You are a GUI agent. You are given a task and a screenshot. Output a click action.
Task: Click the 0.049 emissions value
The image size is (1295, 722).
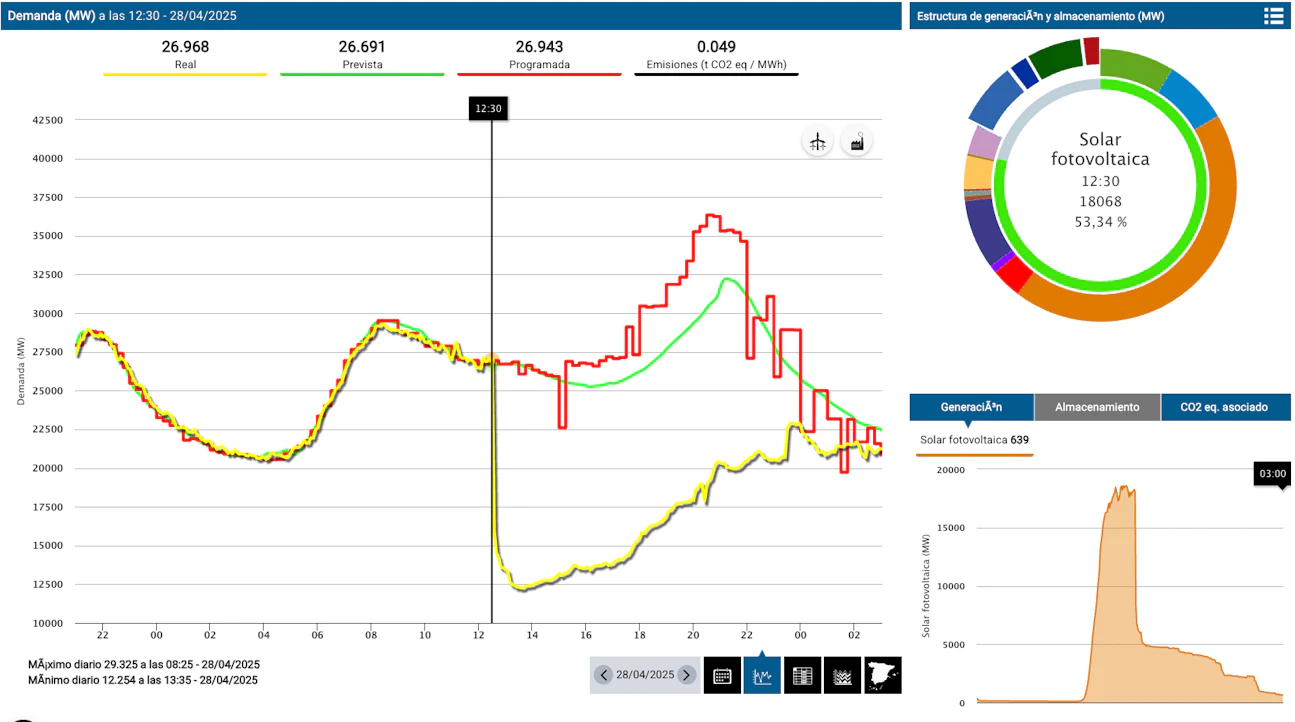pyautogui.click(x=717, y=46)
